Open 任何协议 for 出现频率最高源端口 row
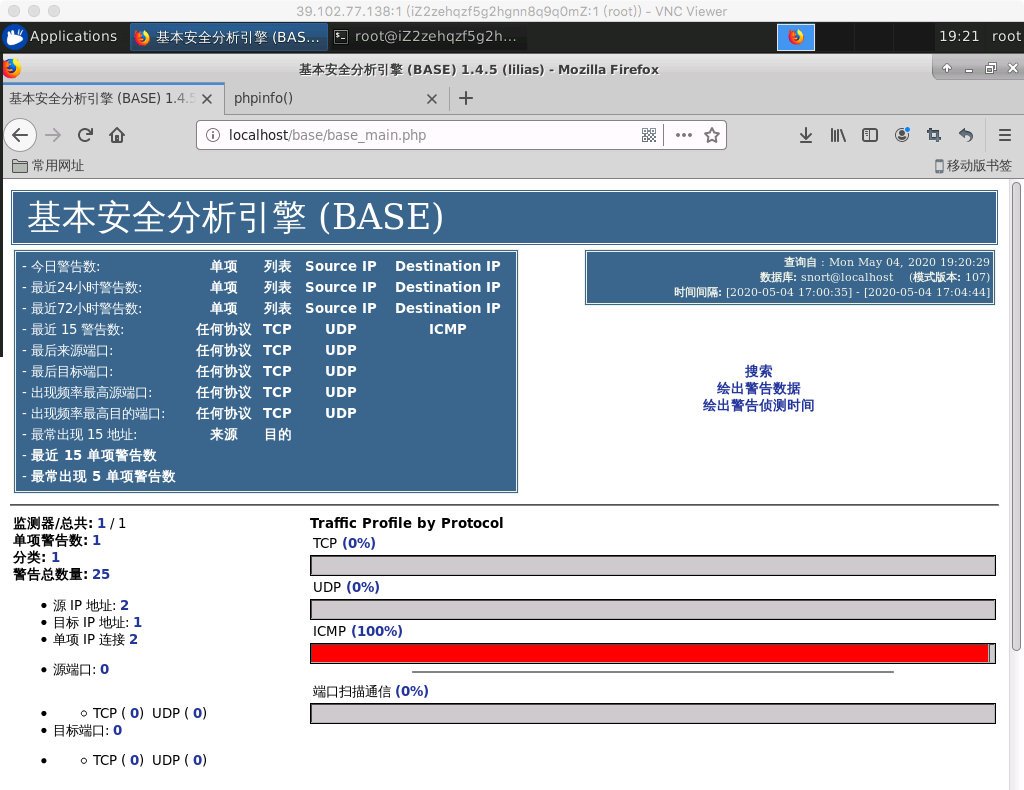Image resolution: width=1024 pixels, height=790 pixels. click(x=223, y=392)
